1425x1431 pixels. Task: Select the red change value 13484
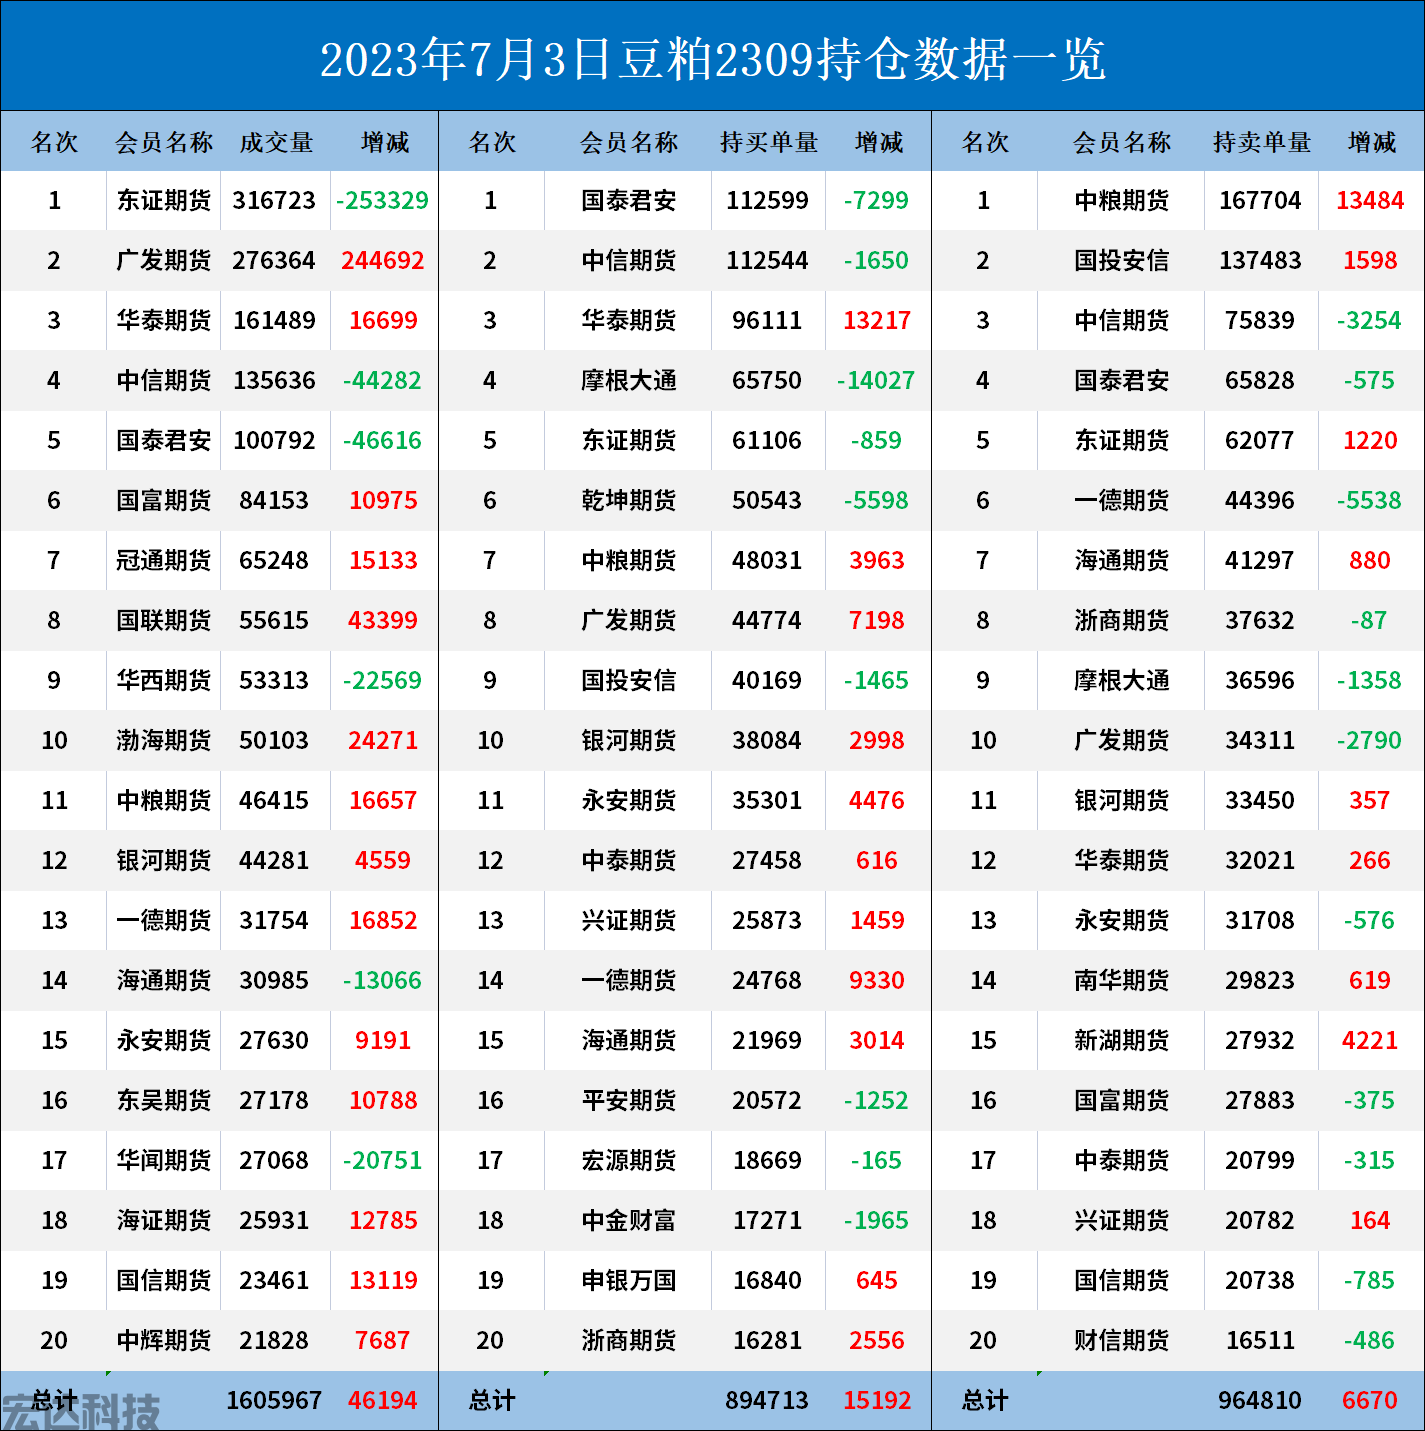point(1370,200)
